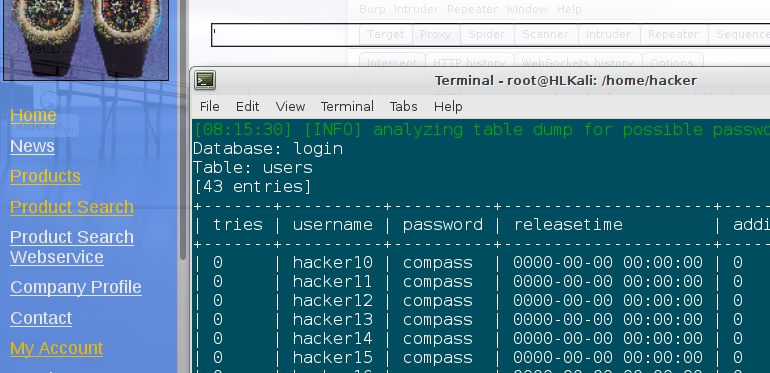The height and width of the screenshot is (373, 770).
Task: Open the Edit menu in Terminal
Action: click(248, 107)
